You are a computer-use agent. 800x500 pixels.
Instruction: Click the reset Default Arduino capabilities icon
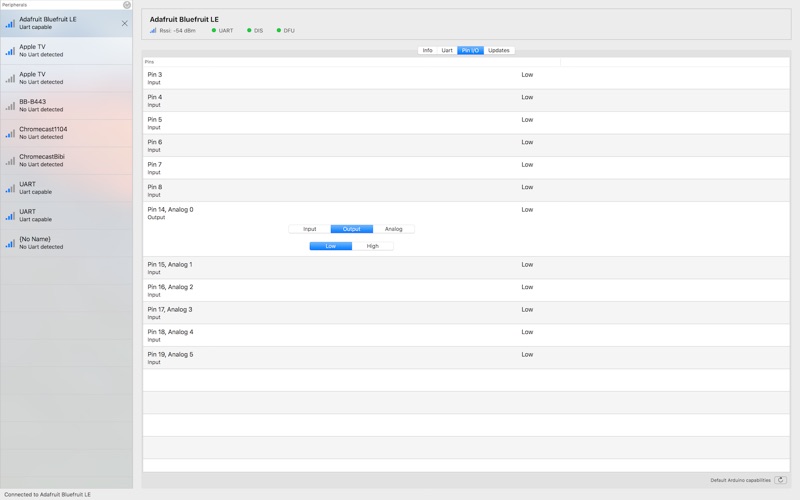[781, 480]
